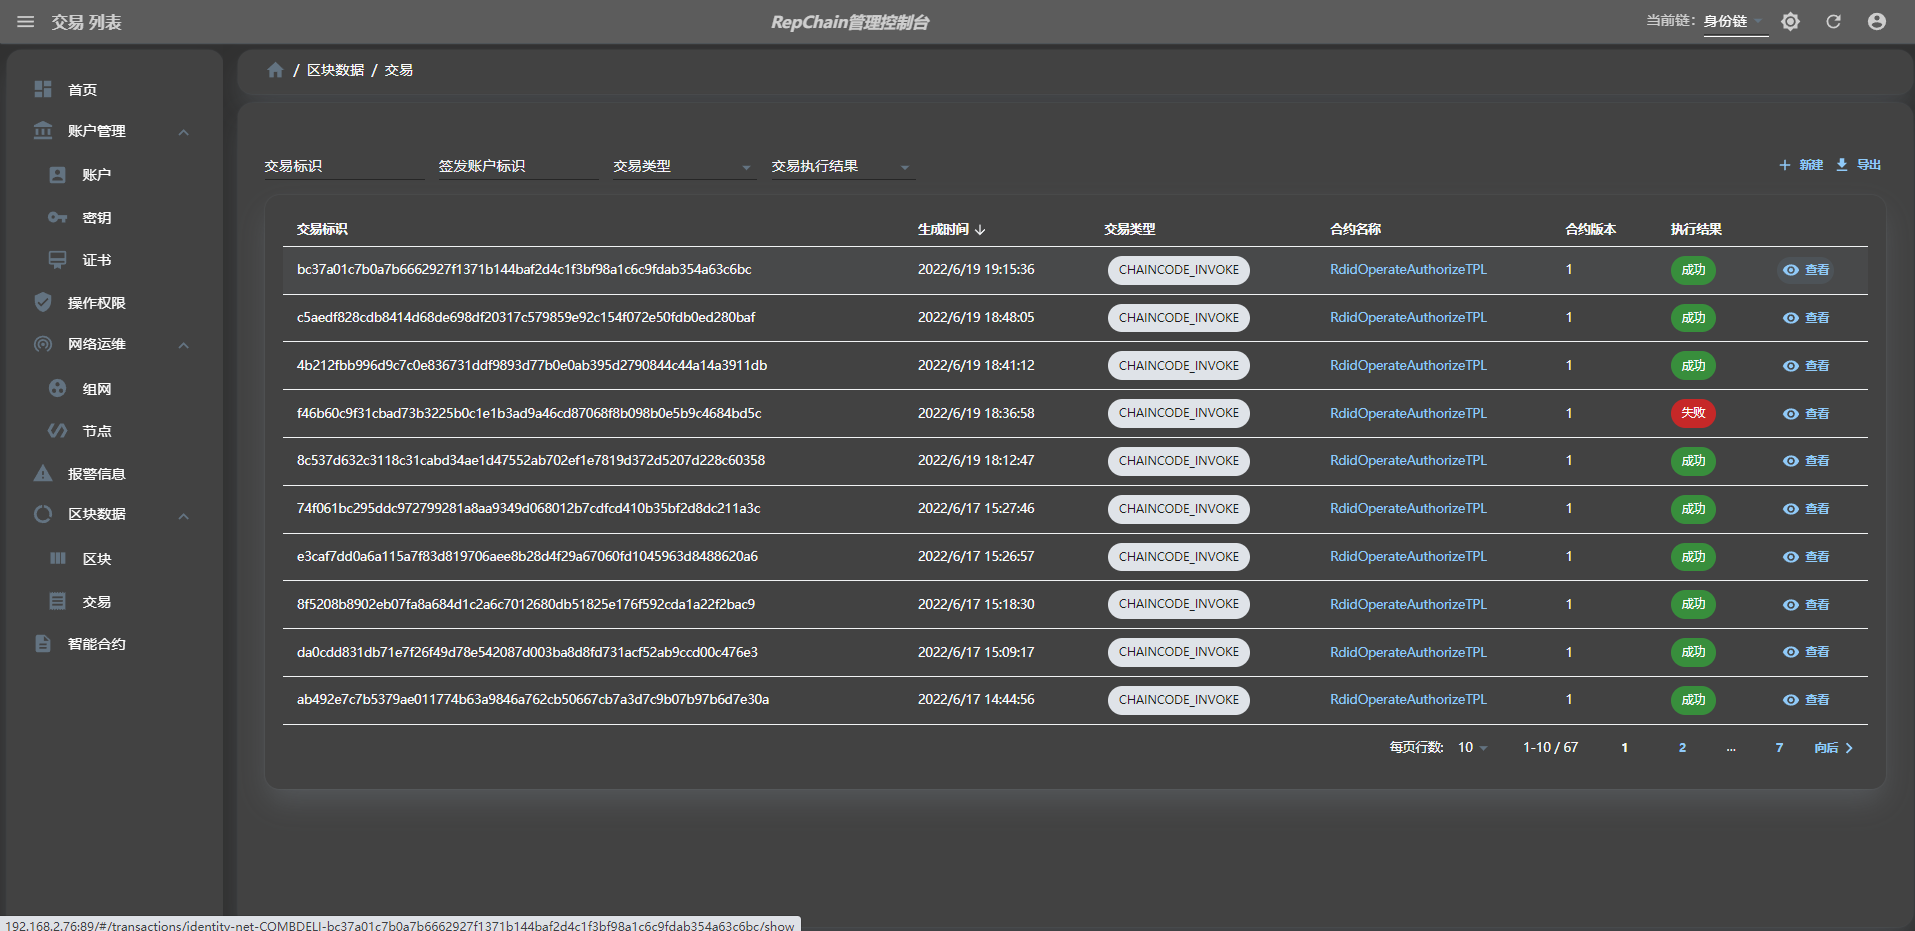The image size is (1915, 931).
Task: Open 账户 menu item in sidebar
Action: (96, 175)
